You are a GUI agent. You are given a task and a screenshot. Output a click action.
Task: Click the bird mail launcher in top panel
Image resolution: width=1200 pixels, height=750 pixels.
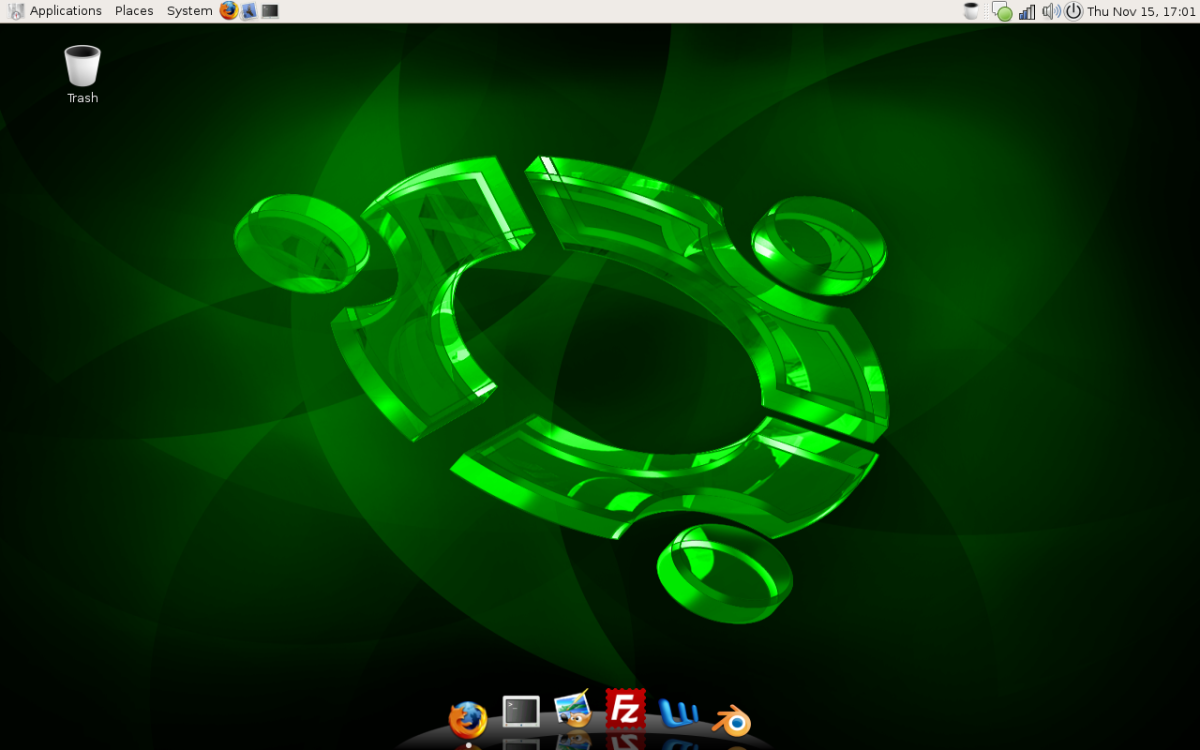249,11
